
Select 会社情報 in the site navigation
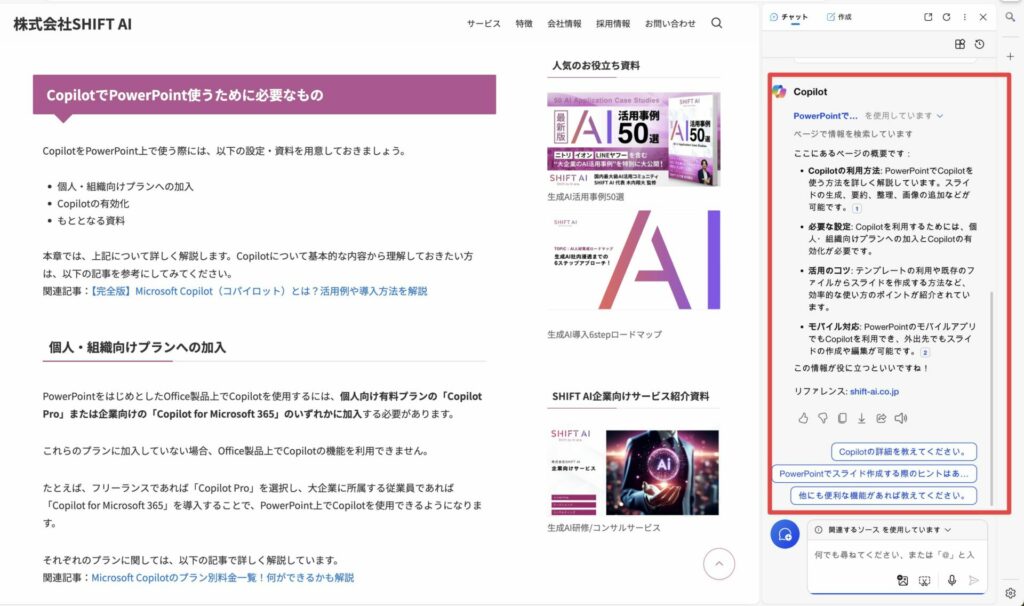pos(566,22)
